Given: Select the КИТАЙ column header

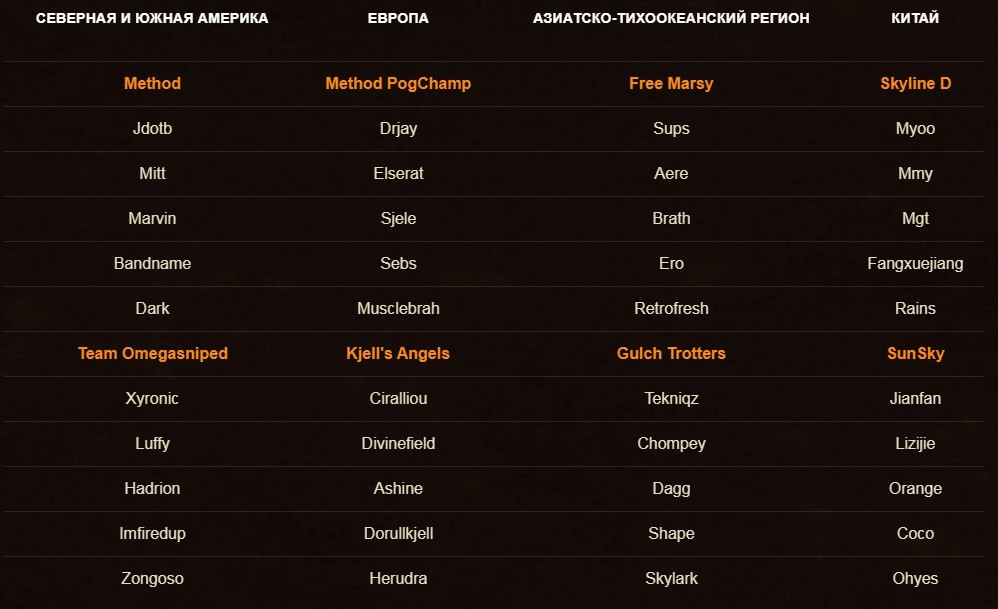Looking at the screenshot, I should pos(915,18).
